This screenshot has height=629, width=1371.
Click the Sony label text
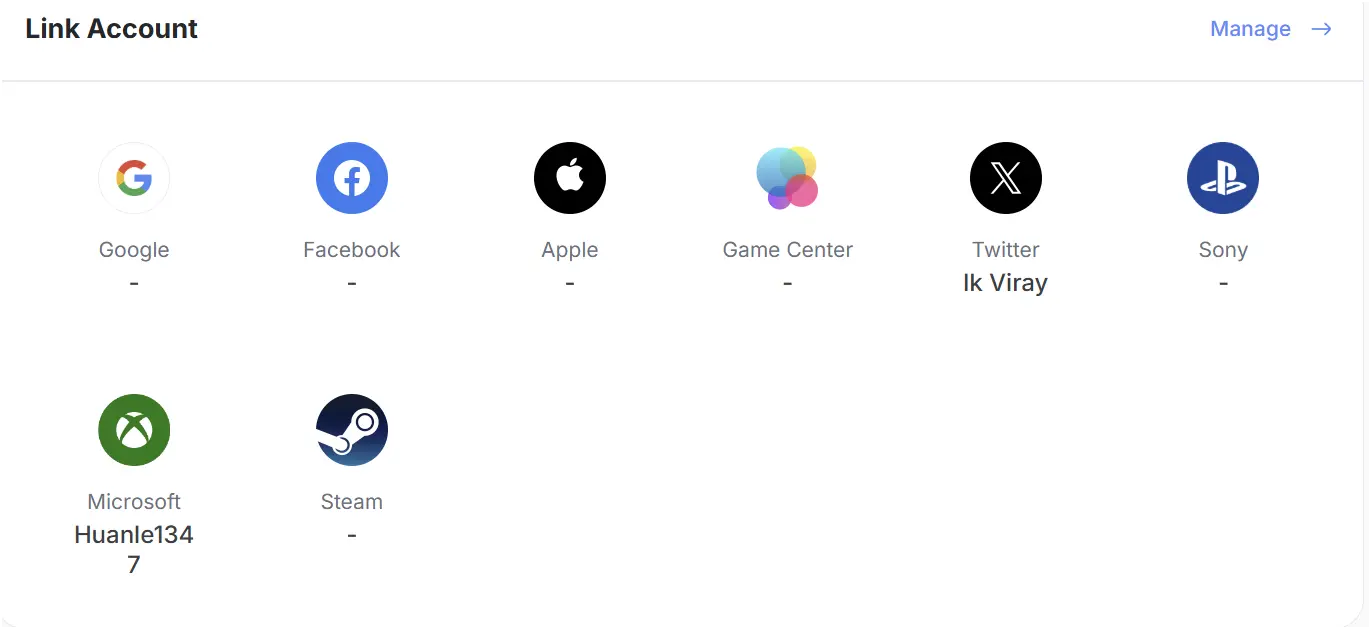(x=1223, y=250)
